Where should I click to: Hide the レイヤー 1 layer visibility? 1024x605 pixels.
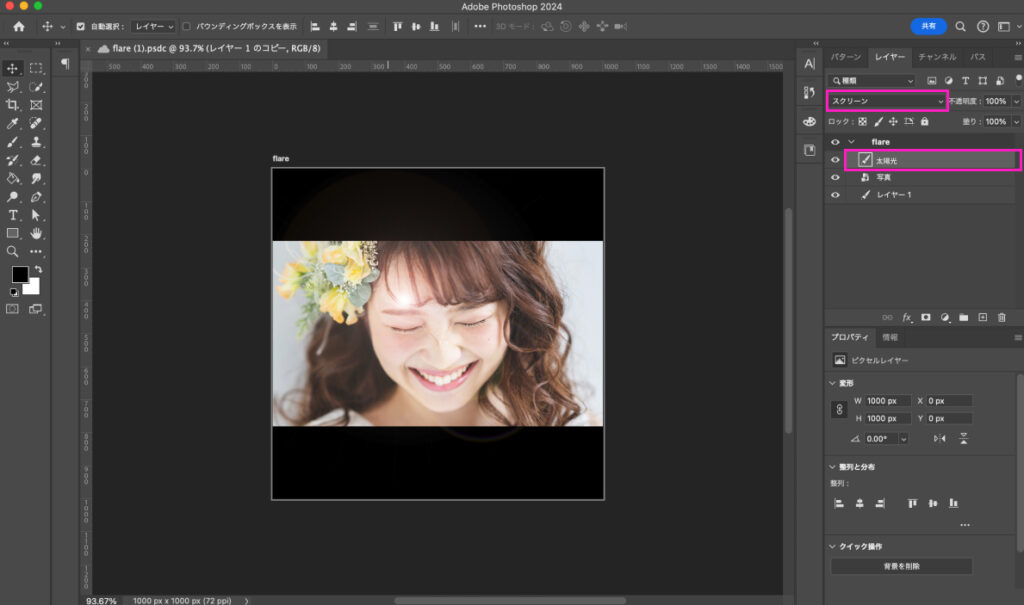[835, 195]
